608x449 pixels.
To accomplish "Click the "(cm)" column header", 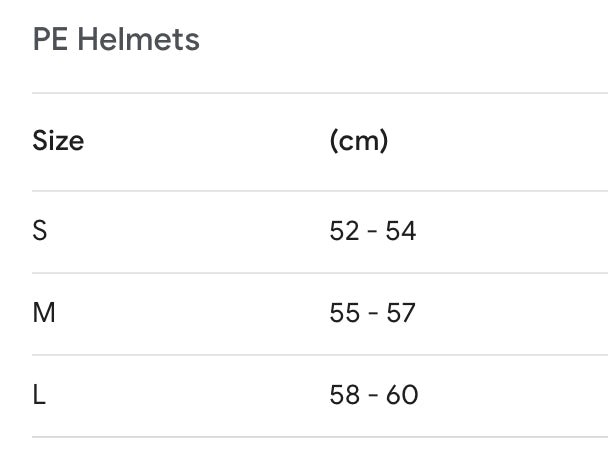I will [x=358, y=141].
